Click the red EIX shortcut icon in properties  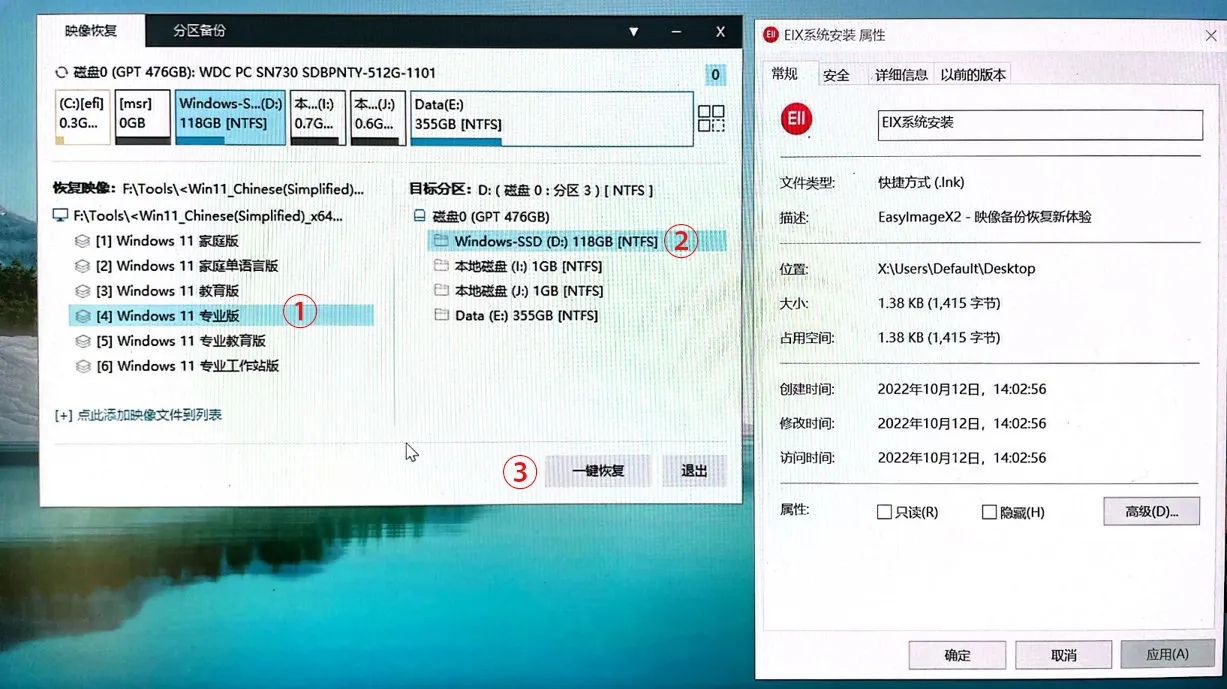[x=797, y=120]
